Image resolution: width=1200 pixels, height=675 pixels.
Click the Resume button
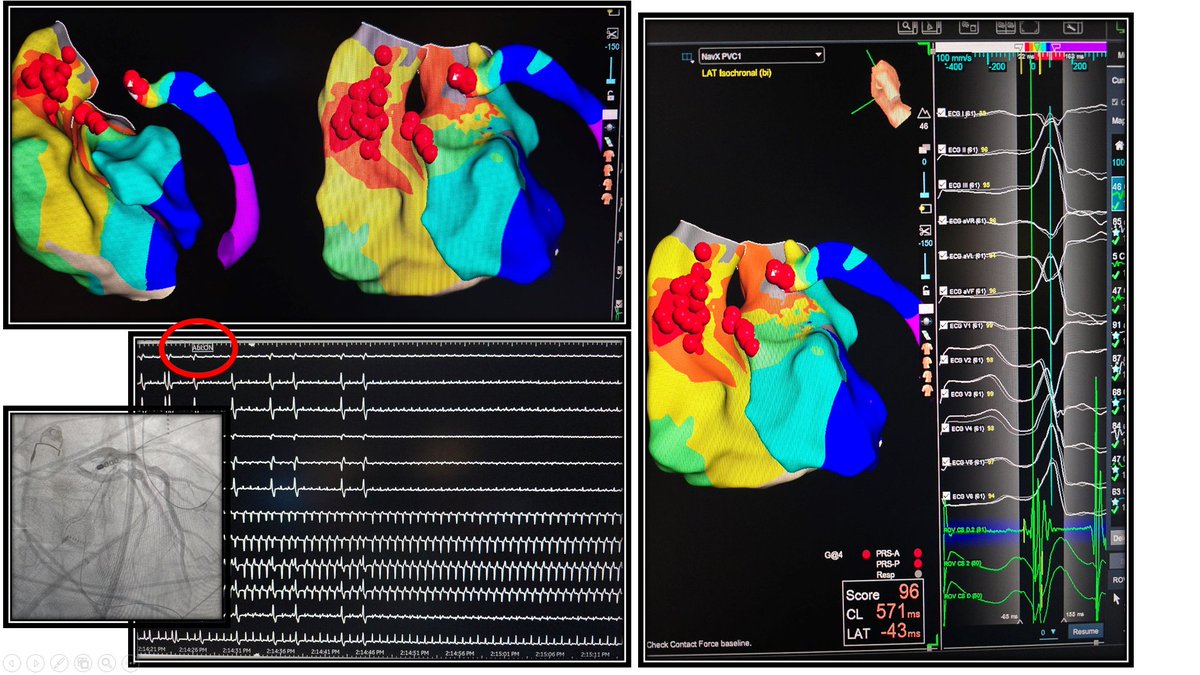pos(1085,631)
